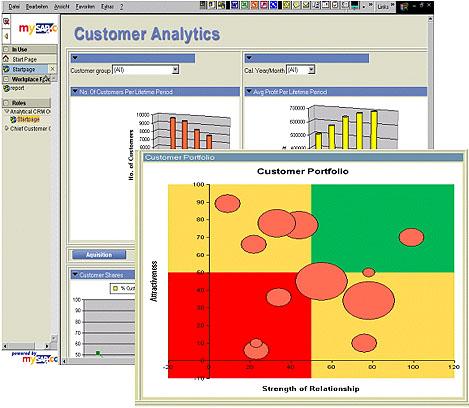This screenshot has width=469, height=408.
Task: Click the Aquisition button
Action: pos(99,255)
